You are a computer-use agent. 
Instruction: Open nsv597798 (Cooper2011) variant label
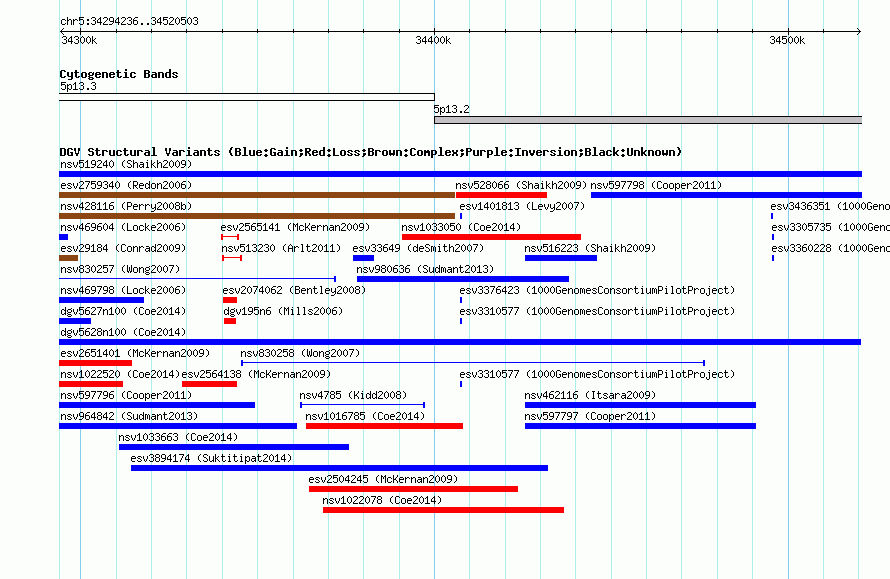pos(656,185)
